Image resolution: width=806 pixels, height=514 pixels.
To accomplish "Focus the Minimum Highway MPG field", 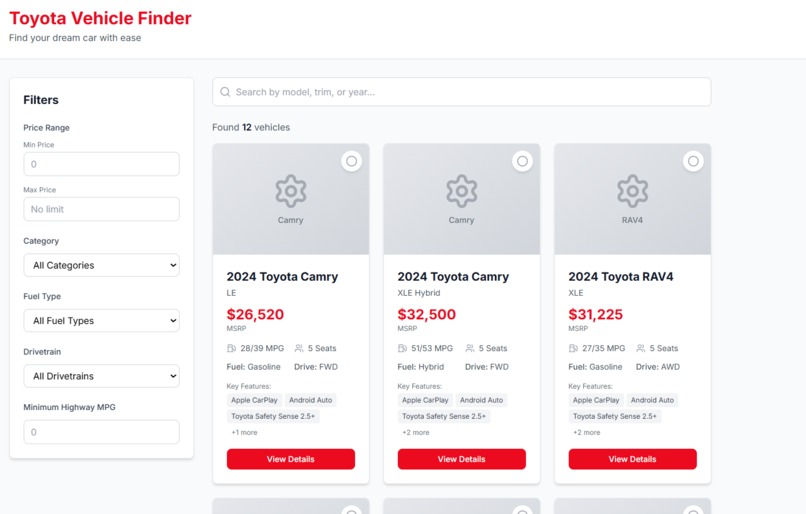I will tap(101, 432).
